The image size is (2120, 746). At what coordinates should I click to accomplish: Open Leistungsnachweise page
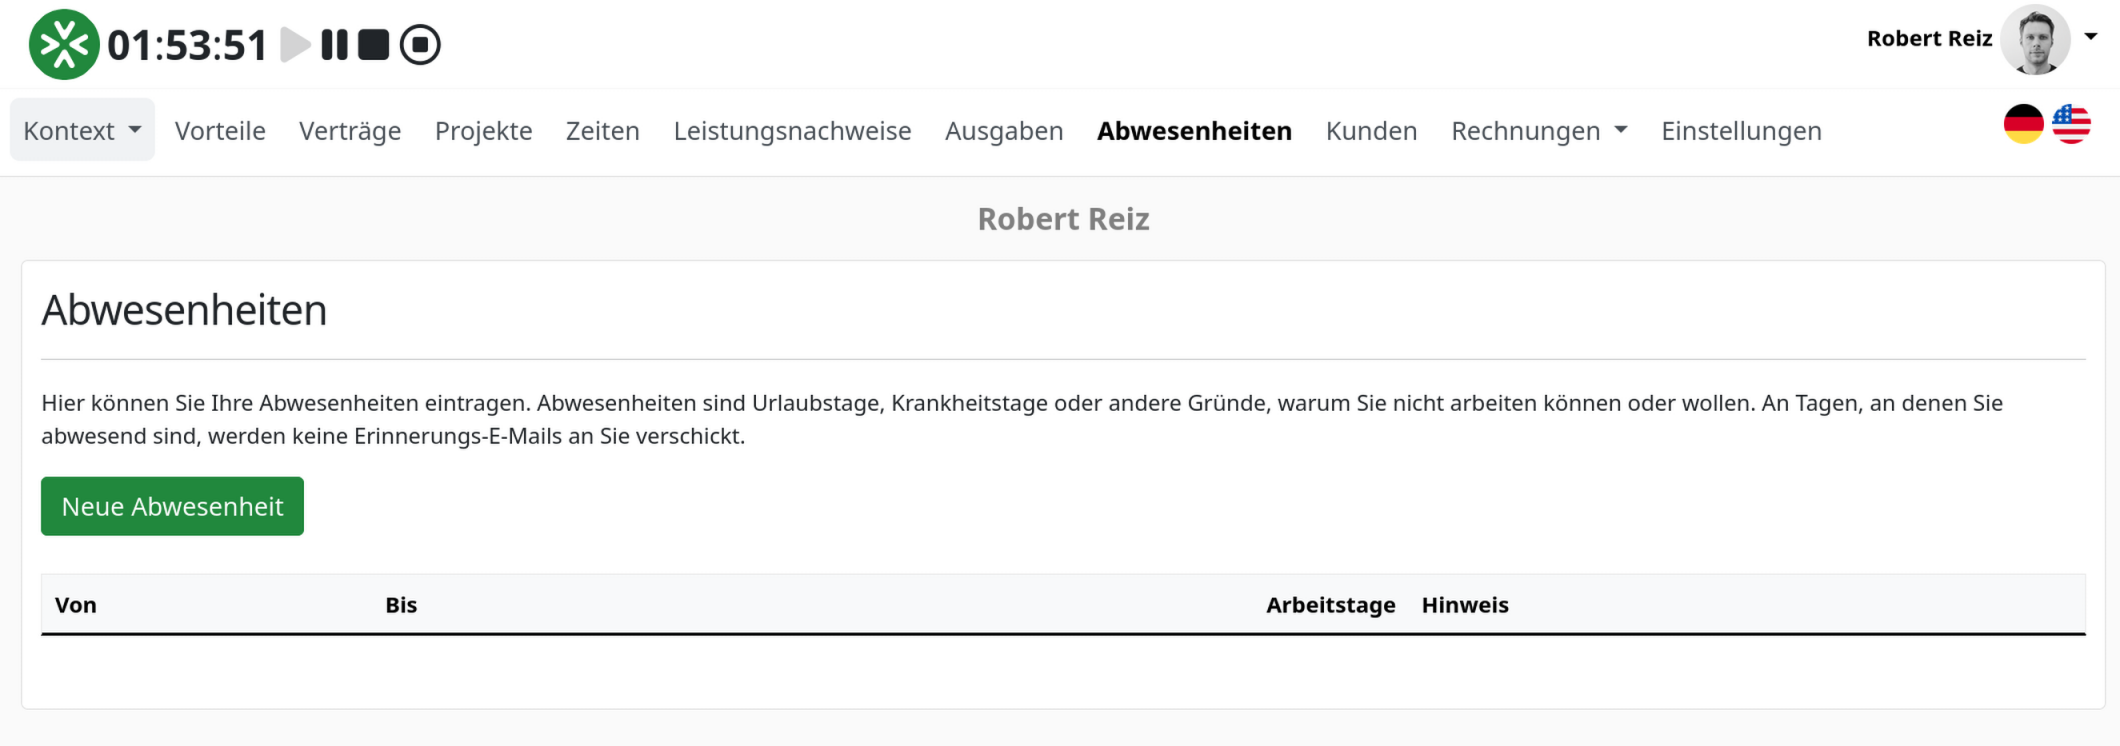(792, 131)
